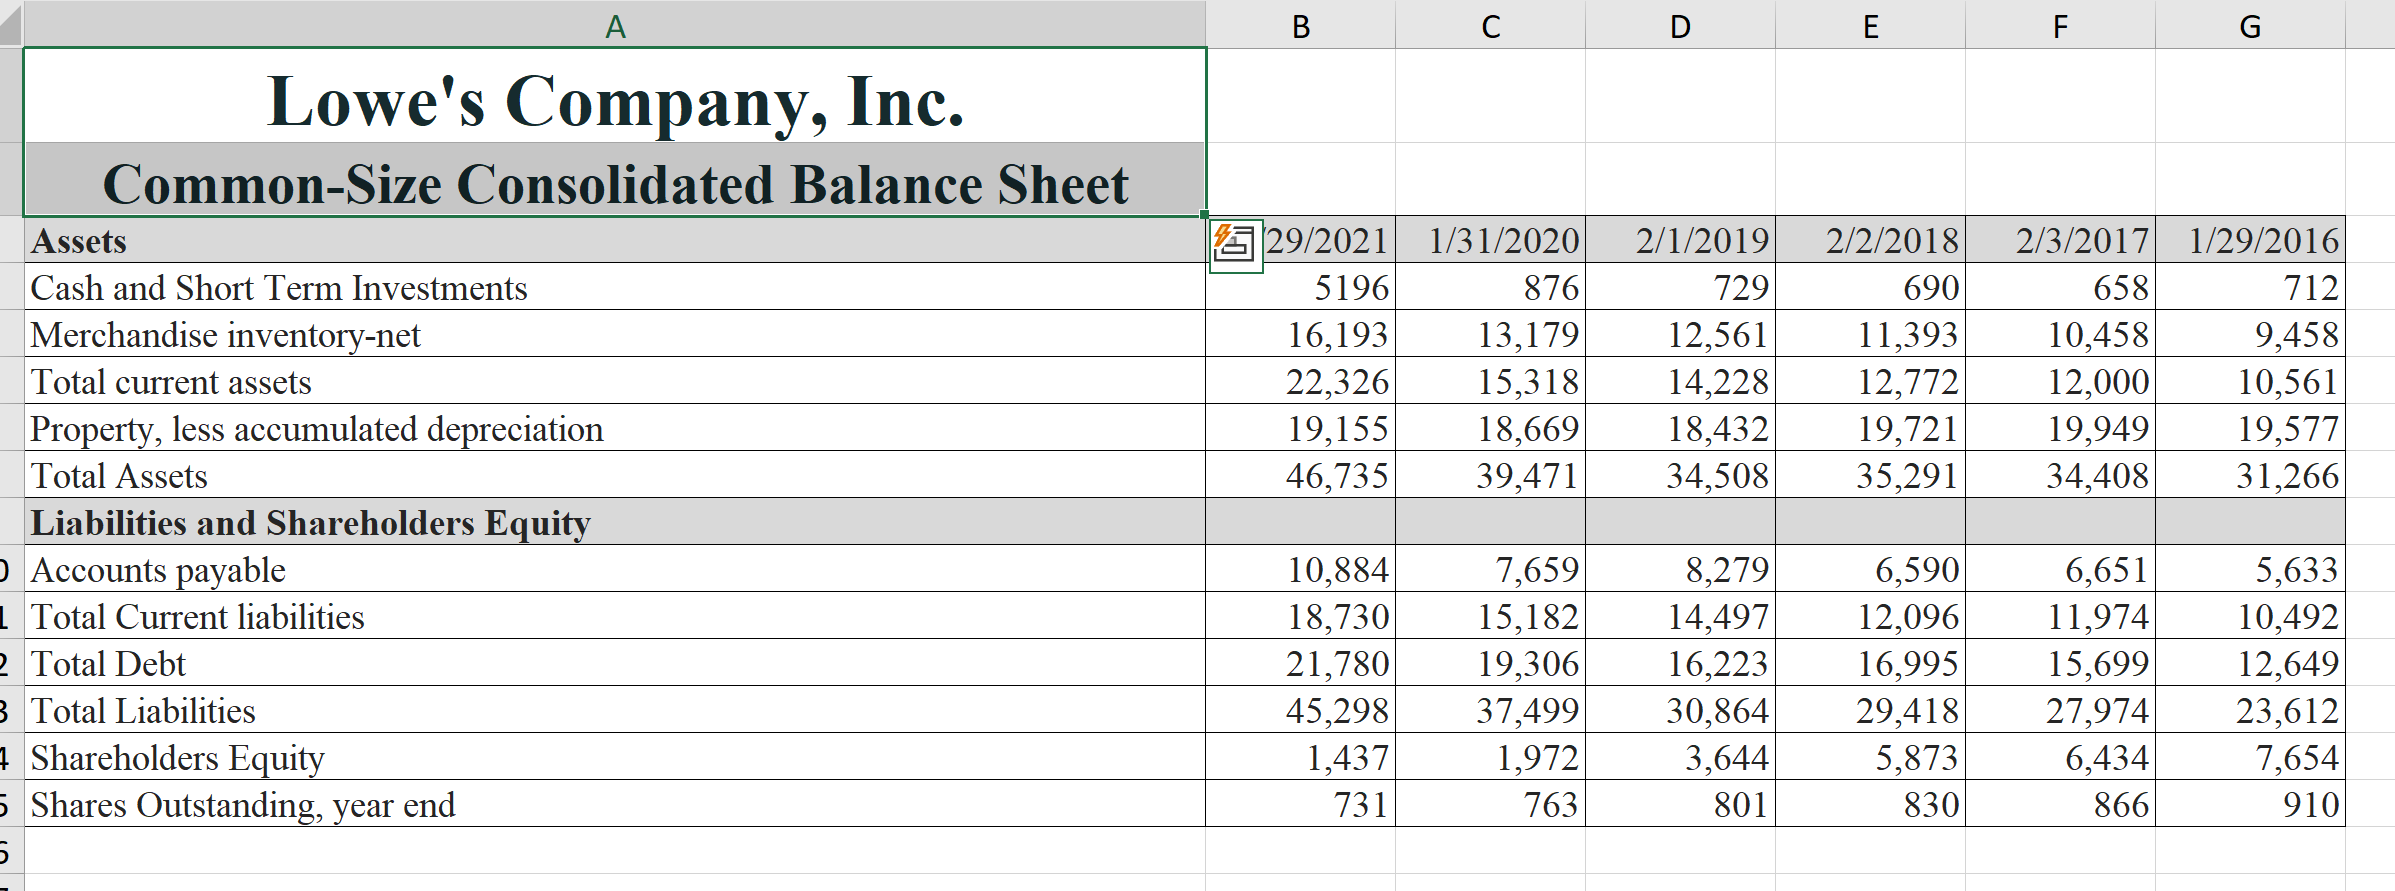Click shares outstanding 731 cell
Viewport: 2395px width, 891px height.
1301,804
